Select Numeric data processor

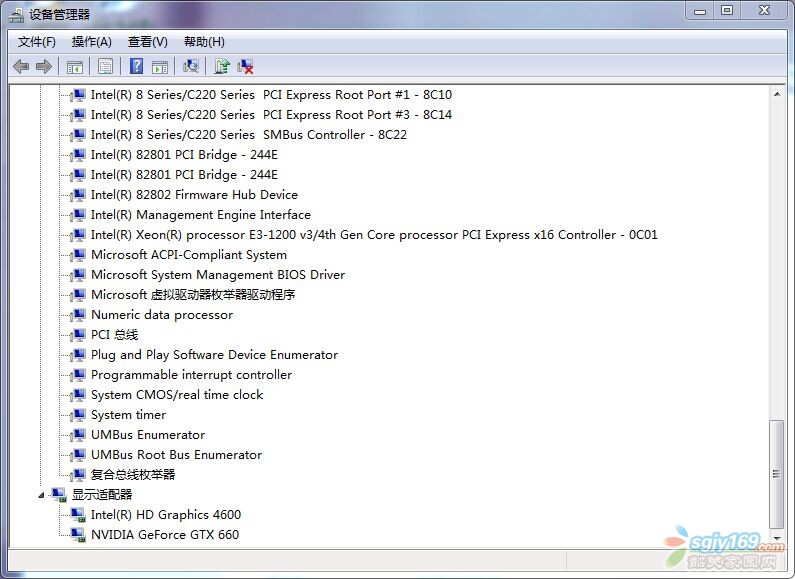click(x=162, y=315)
